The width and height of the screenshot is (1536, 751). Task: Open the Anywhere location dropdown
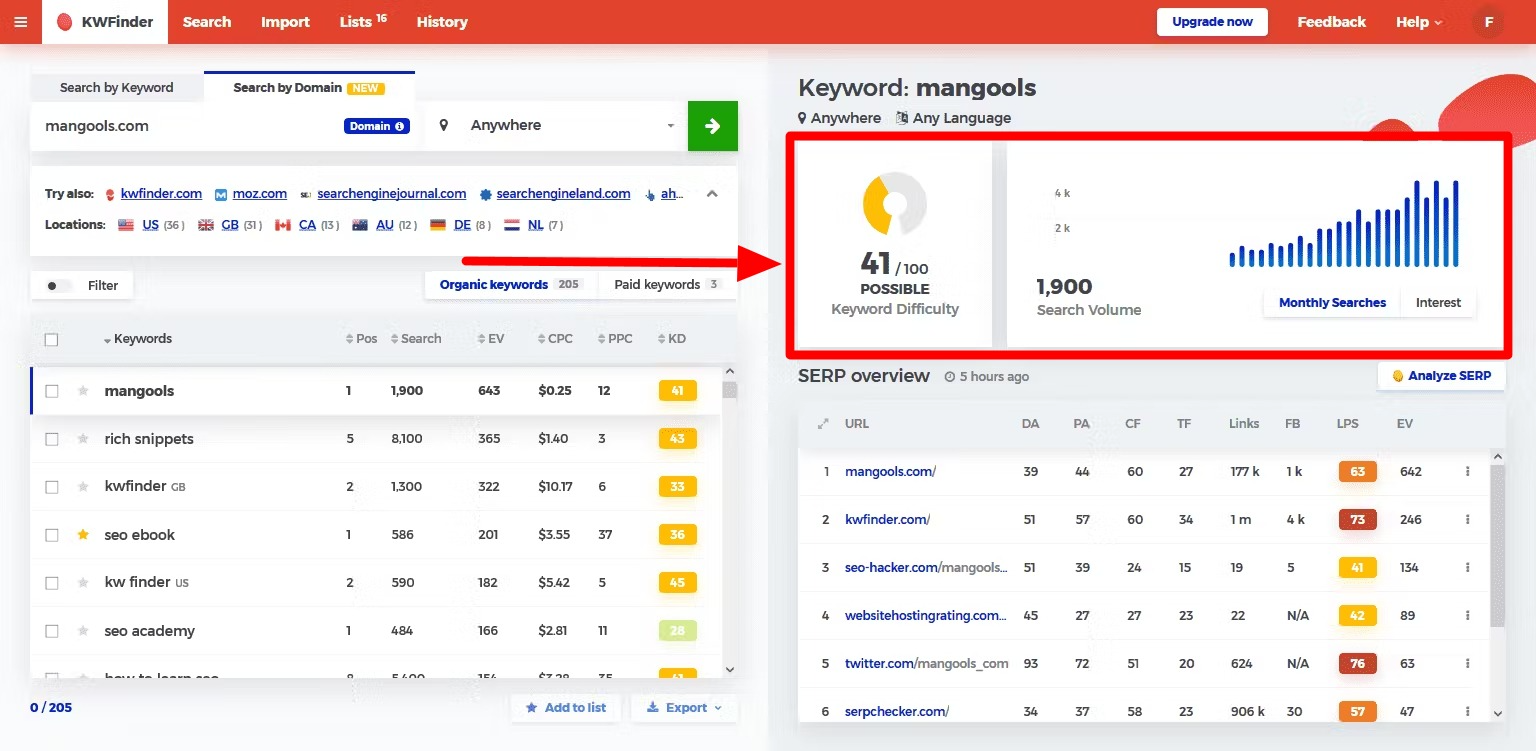point(556,126)
